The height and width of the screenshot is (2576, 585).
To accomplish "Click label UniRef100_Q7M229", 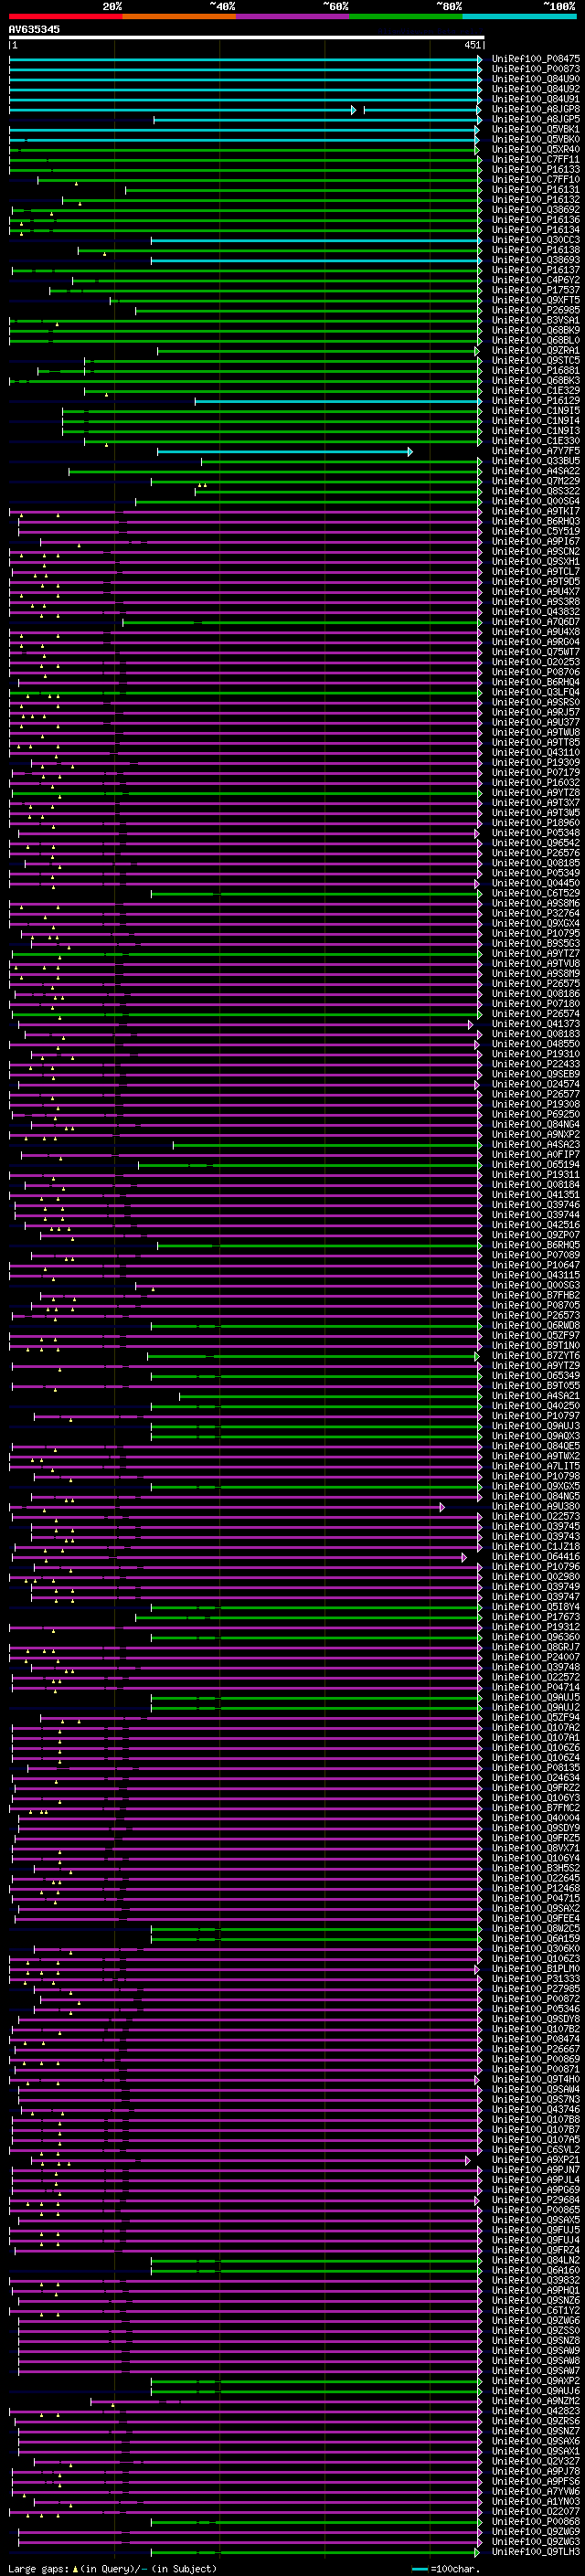I will 536,481.
